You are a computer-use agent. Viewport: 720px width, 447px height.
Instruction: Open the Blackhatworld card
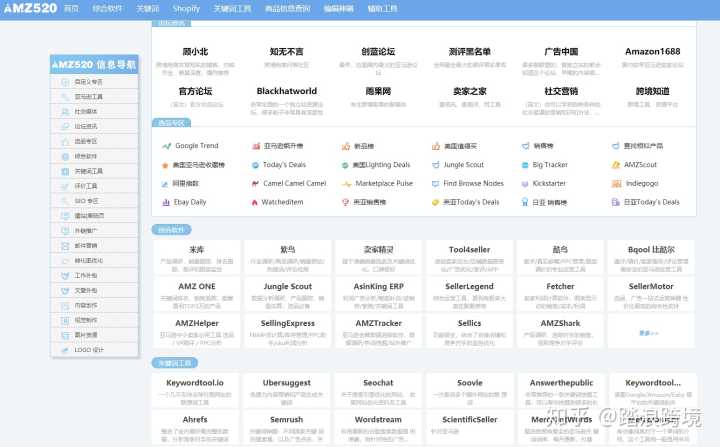point(287,101)
